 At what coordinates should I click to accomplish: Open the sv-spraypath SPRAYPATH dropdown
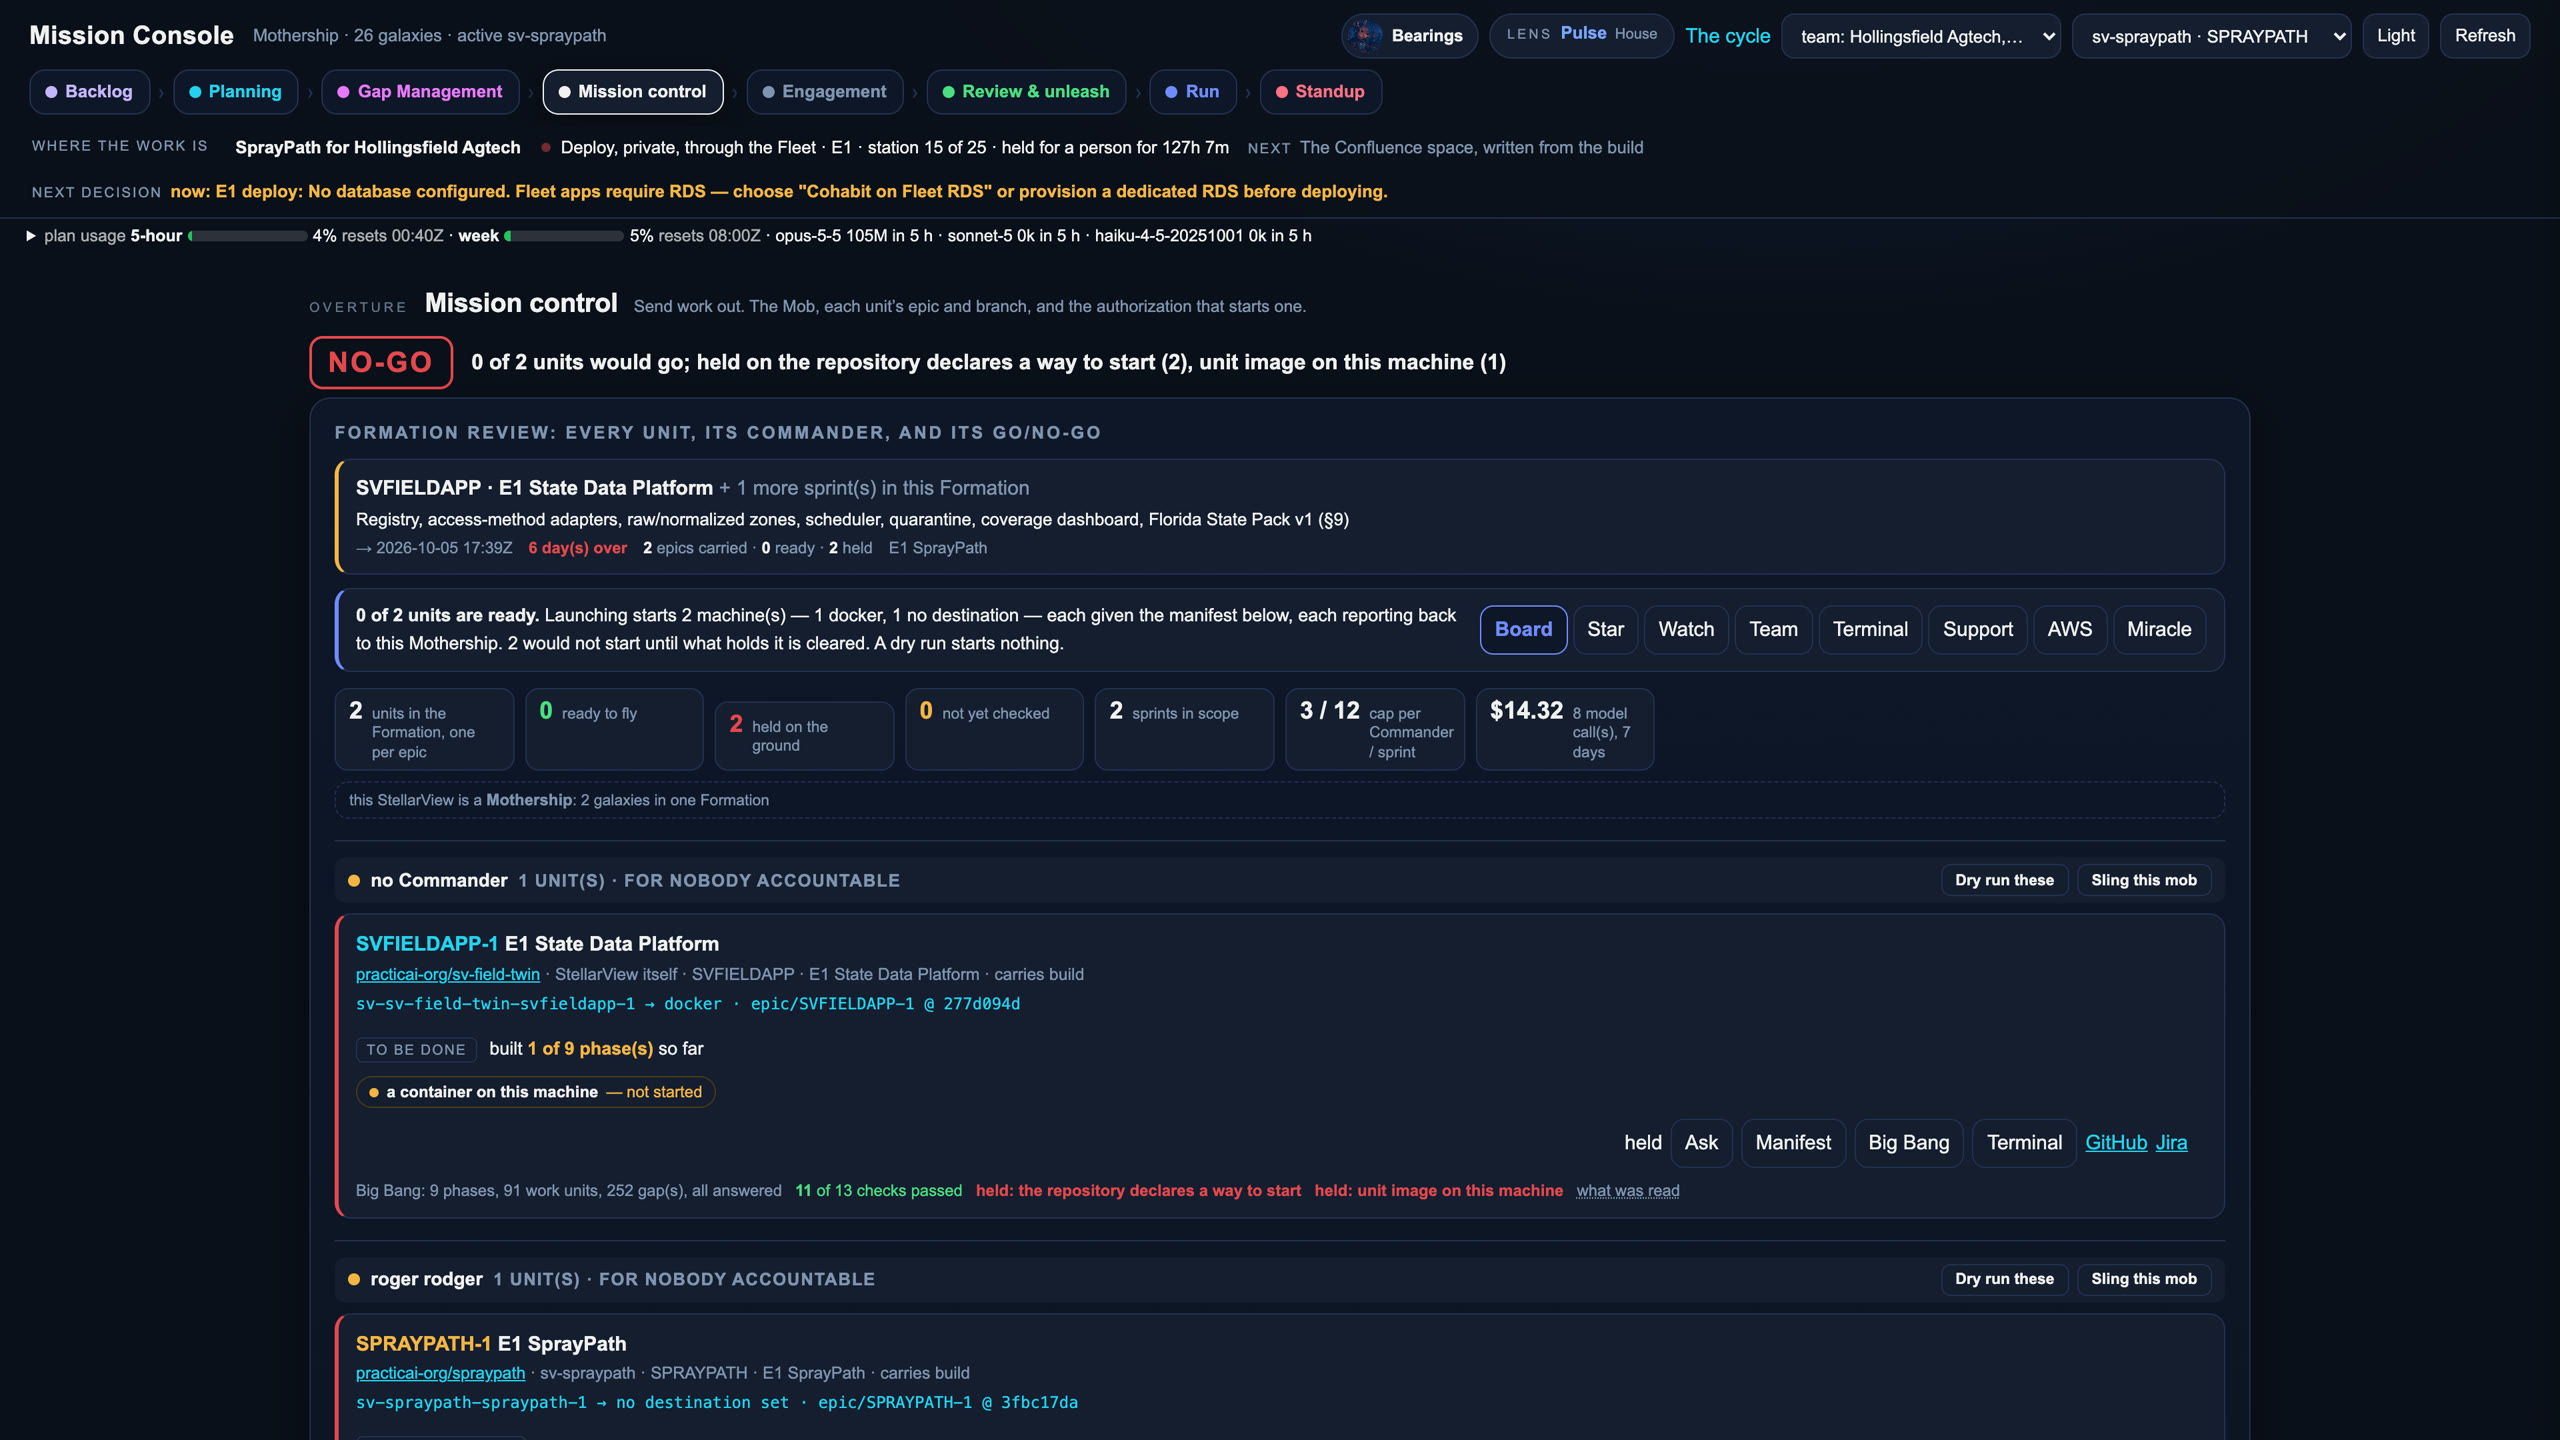point(2211,36)
